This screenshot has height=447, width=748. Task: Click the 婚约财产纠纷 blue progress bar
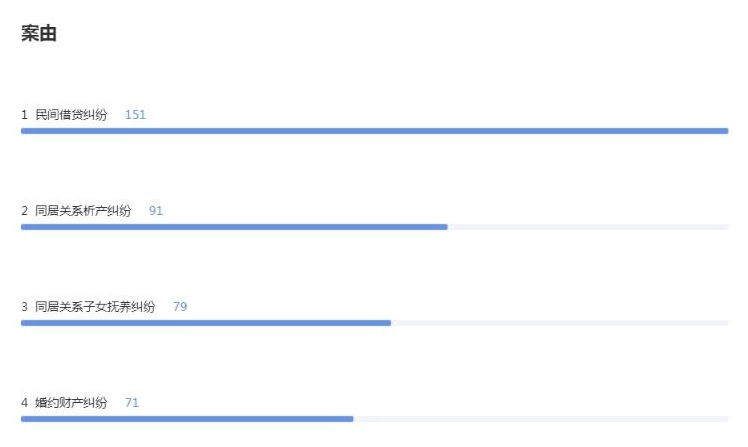[187, 419]
